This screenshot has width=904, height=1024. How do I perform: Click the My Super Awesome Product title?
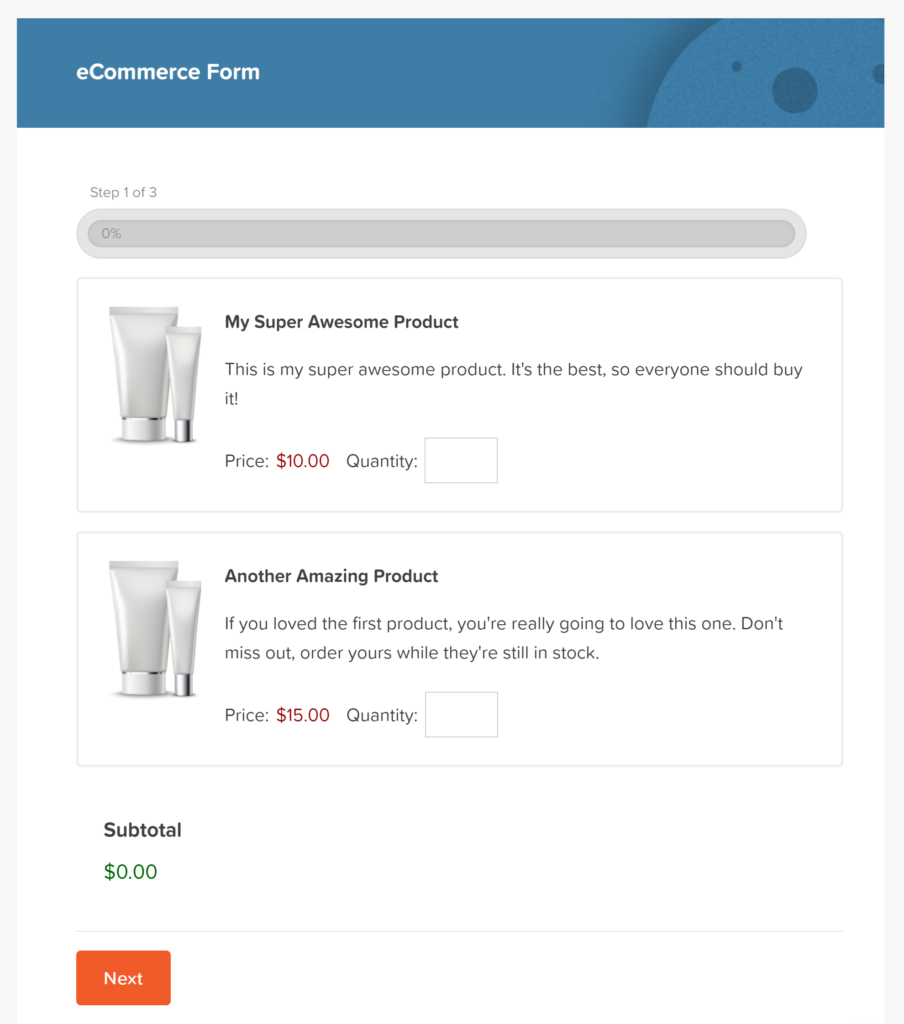click(x=341, y=322)
